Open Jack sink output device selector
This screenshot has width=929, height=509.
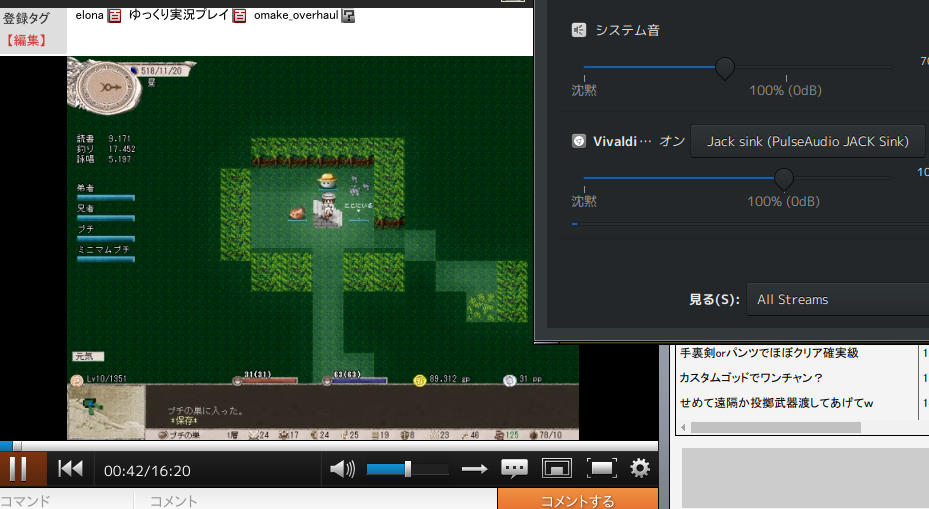[808, 141]
